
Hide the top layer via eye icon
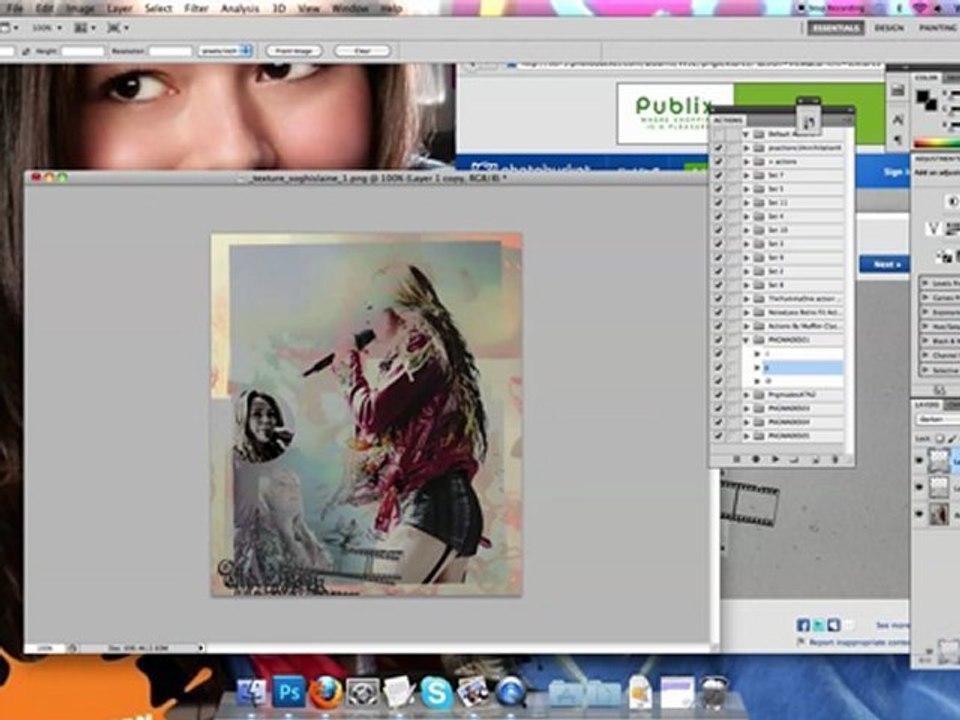pos(919,460)
